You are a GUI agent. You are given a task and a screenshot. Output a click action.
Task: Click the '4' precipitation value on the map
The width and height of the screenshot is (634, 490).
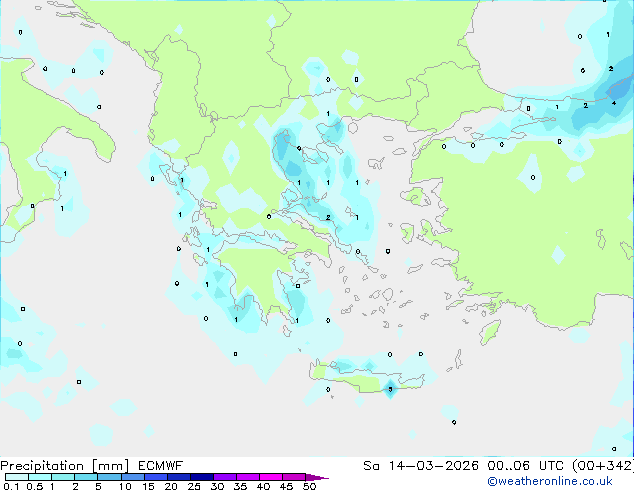tap(614, 103)
